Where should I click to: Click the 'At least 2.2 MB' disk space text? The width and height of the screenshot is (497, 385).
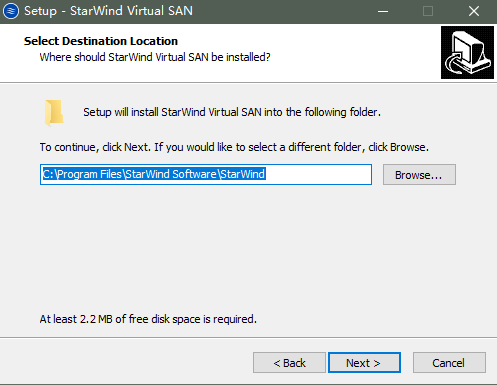pyautogui.click(x=148, y=319)
